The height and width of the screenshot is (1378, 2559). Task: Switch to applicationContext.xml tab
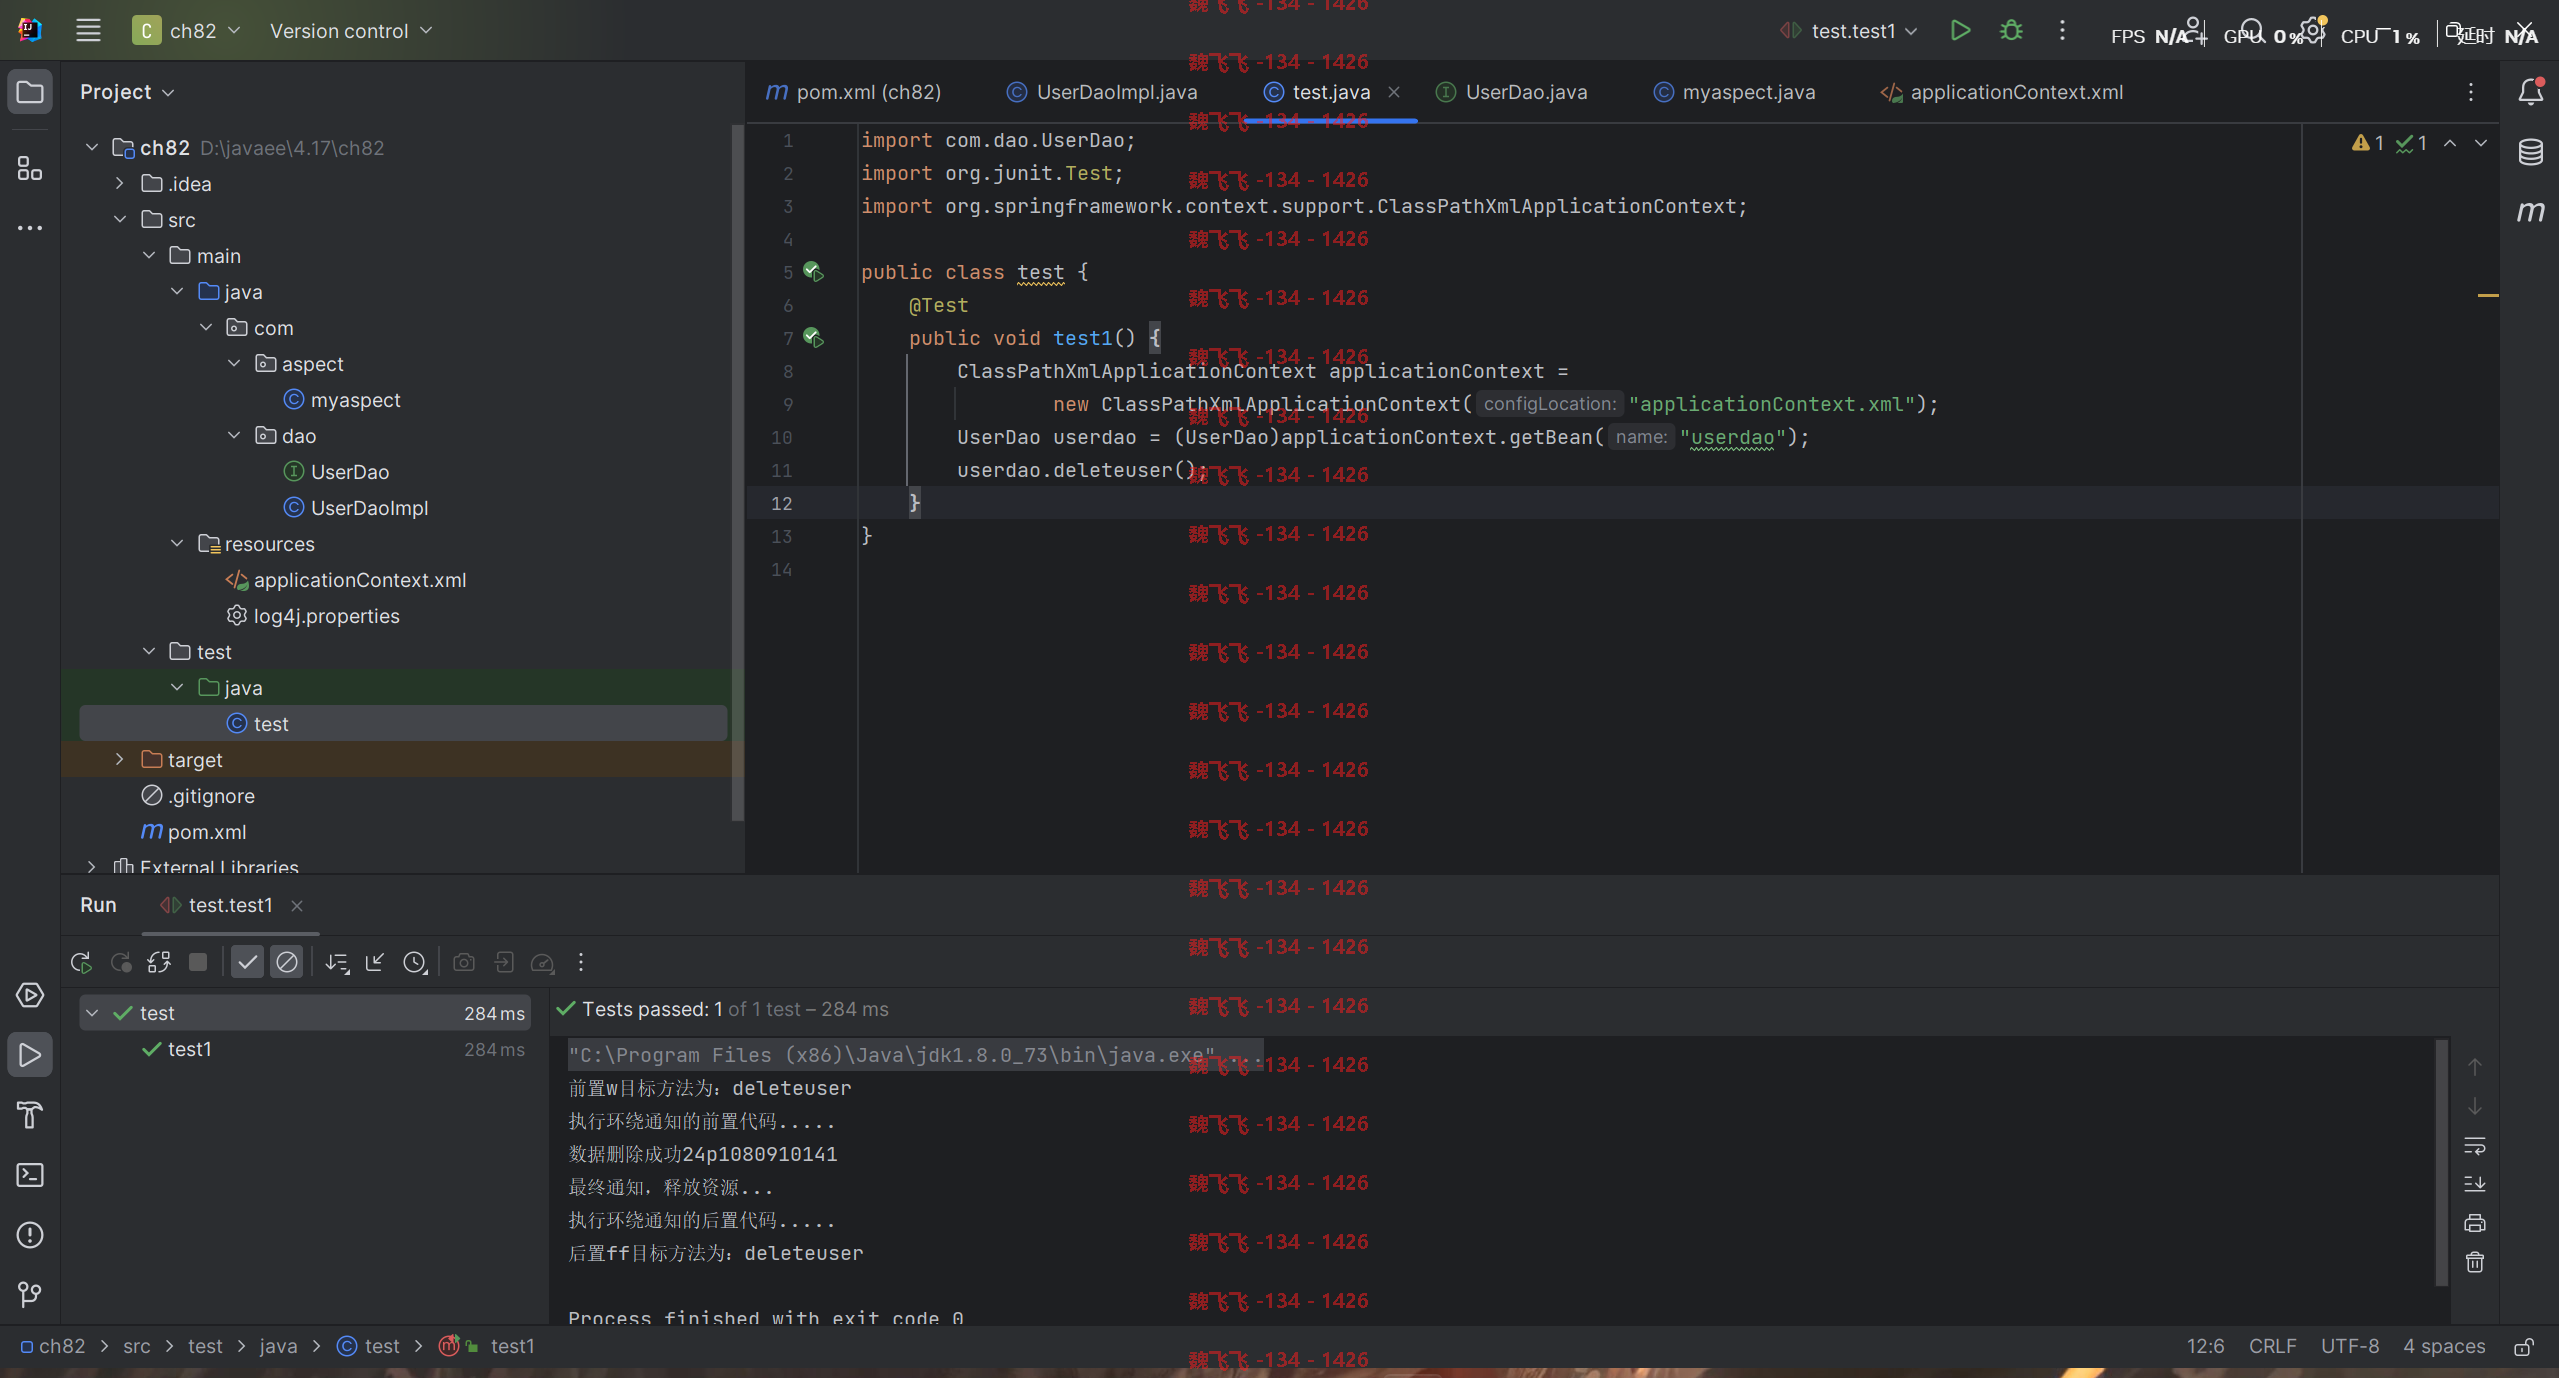(x=2002, y=92)
